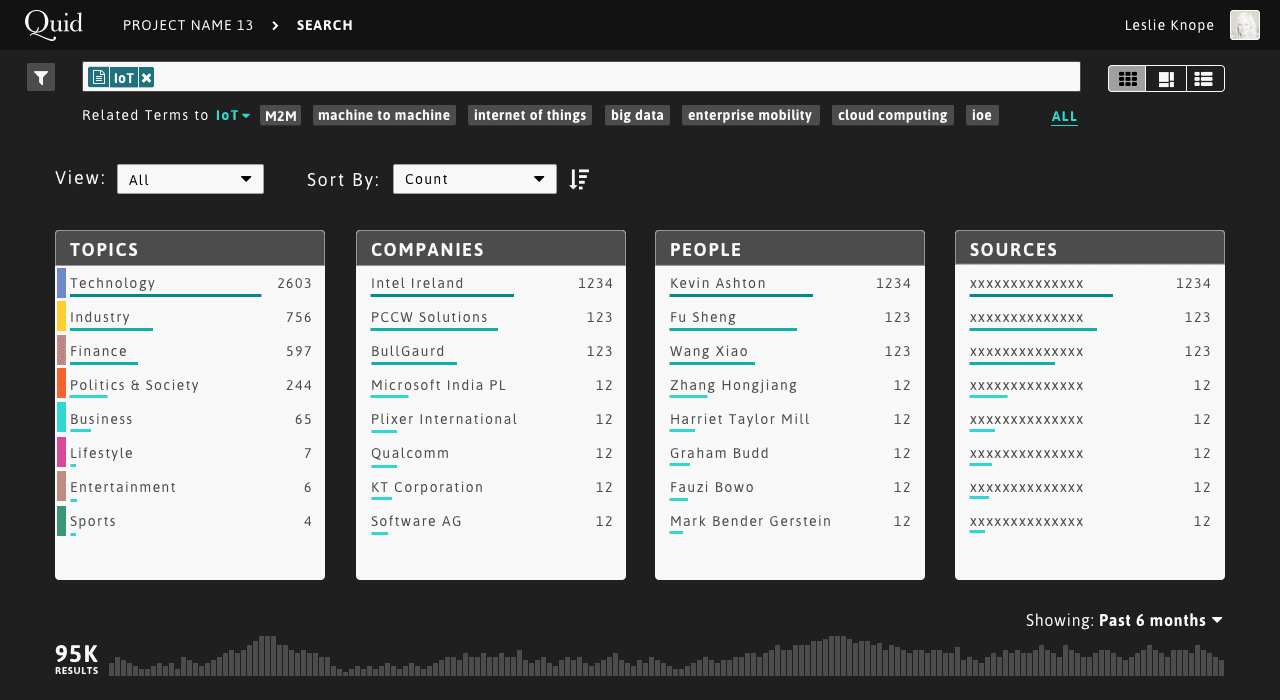1280x700 pixels.
Task: Add related term big data
Action: coord(637,116)
